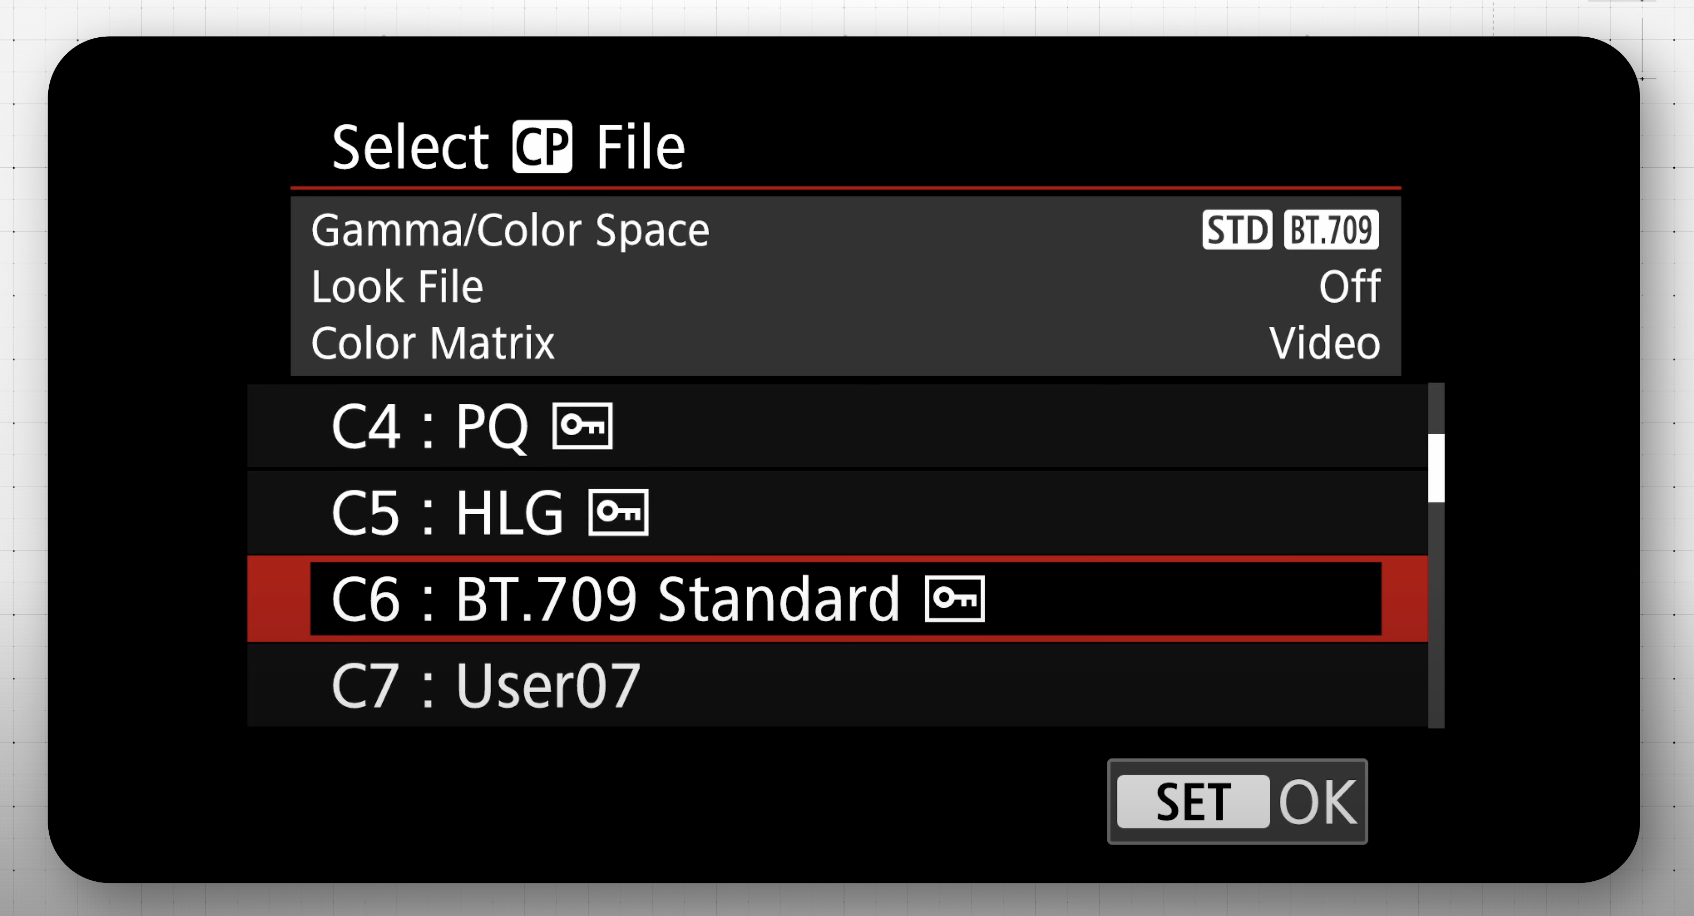Click the Gamma/Color Space label

[x=510, y=231]
